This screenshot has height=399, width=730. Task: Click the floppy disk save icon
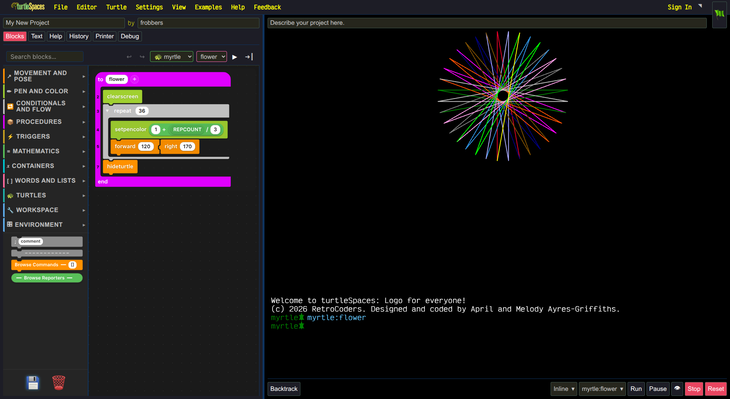[x=33, y=383]
